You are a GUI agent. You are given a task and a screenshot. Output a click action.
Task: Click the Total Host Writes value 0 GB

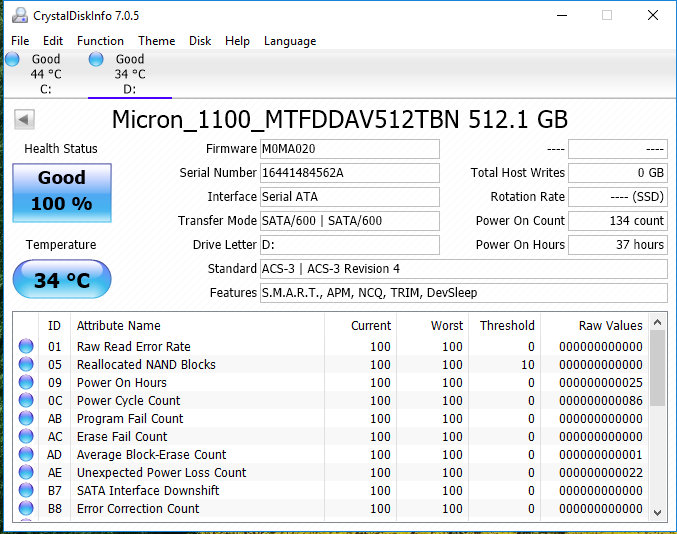(x=618, y=173)
